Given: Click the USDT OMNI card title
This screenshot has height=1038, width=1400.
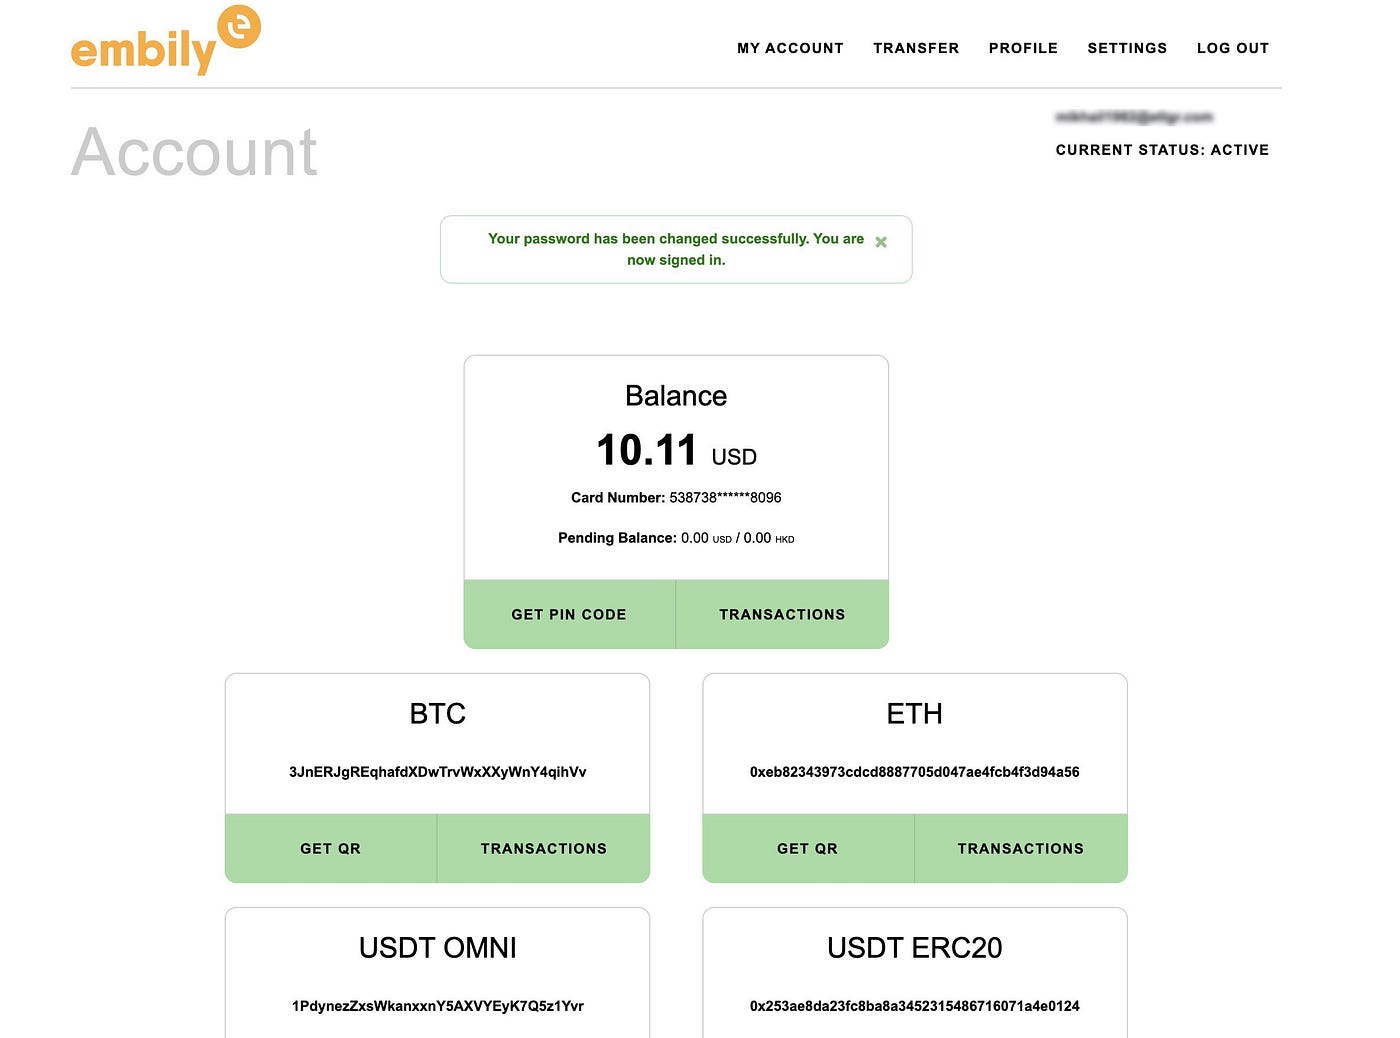Looking at the screenshot, I should [437, 948].
